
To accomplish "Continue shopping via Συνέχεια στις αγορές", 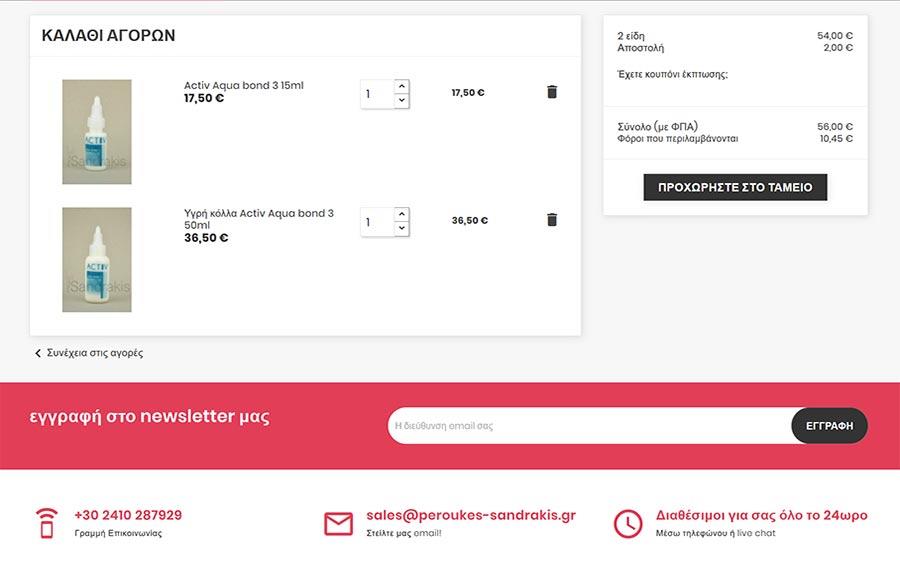I will [x=95, y=353].
